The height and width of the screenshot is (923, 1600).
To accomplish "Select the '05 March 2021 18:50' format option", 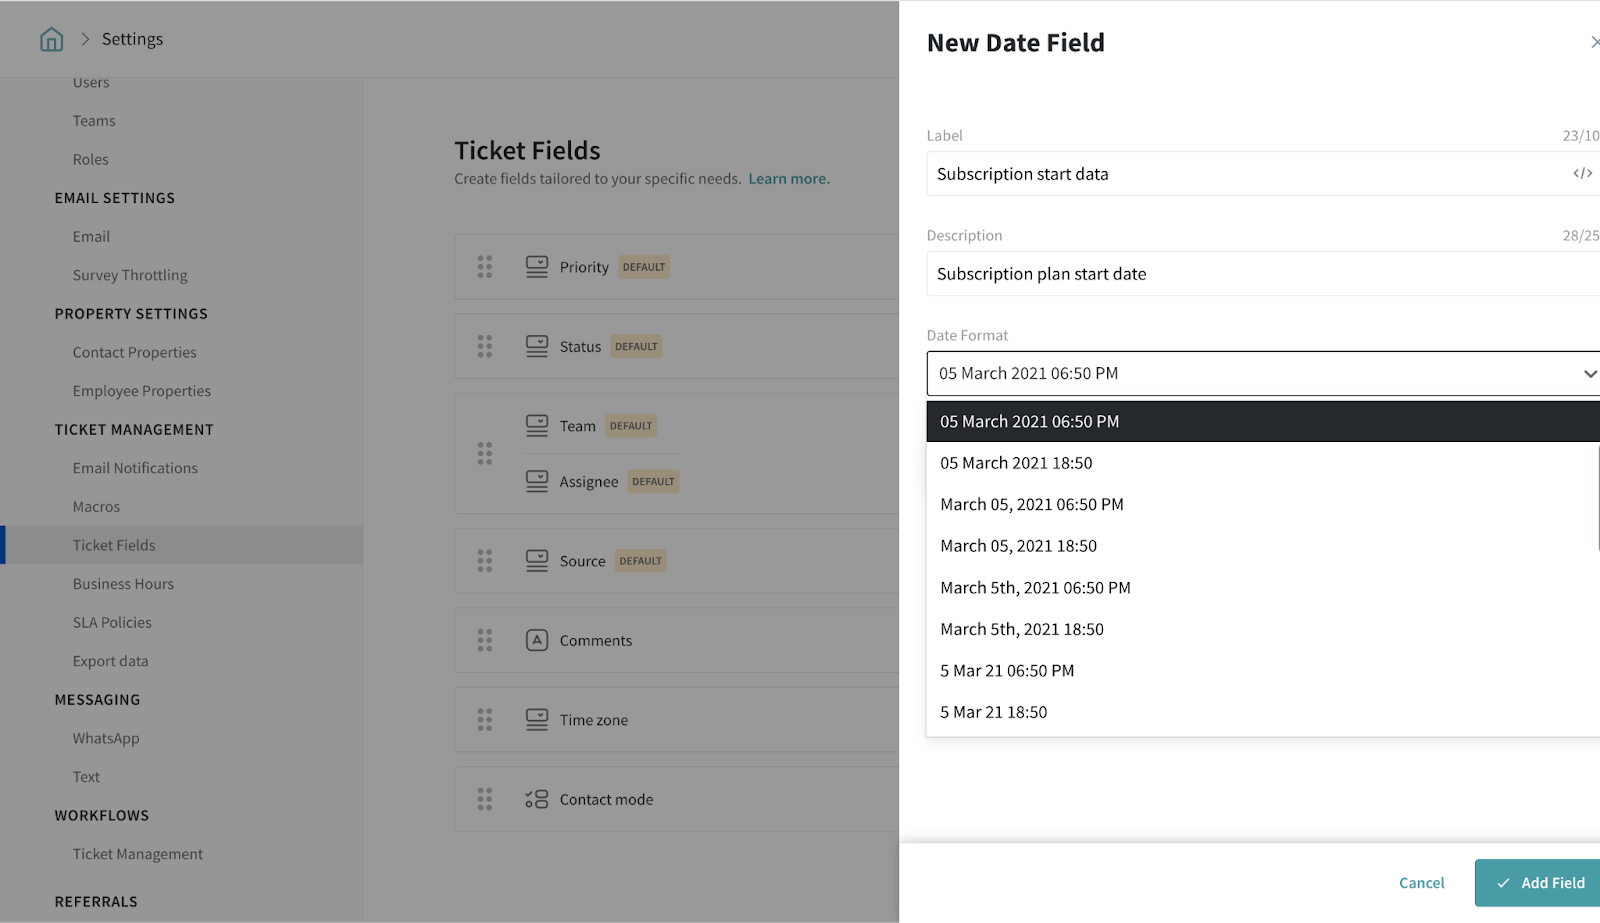I will (x=1016, y=463).
